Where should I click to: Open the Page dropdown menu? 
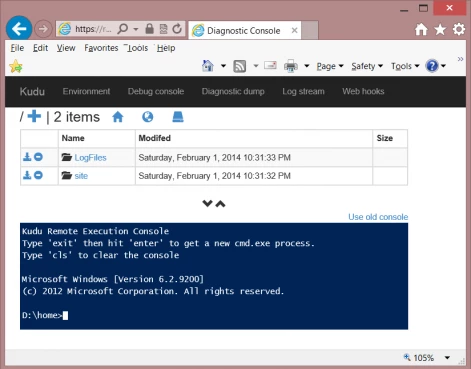330,66
